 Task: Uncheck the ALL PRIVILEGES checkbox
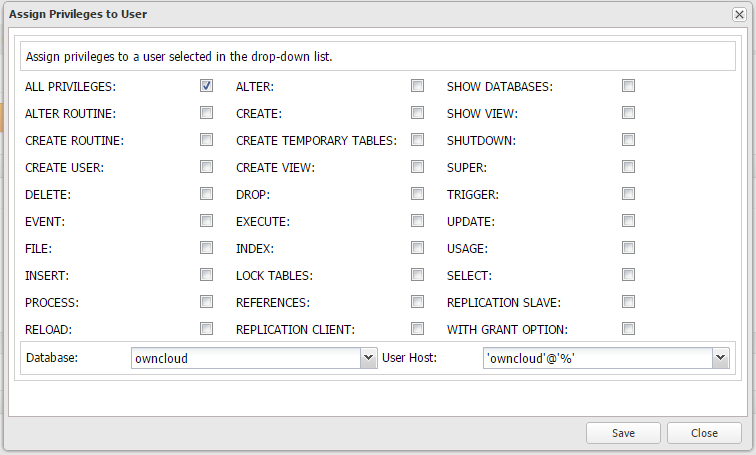(207, 86)
